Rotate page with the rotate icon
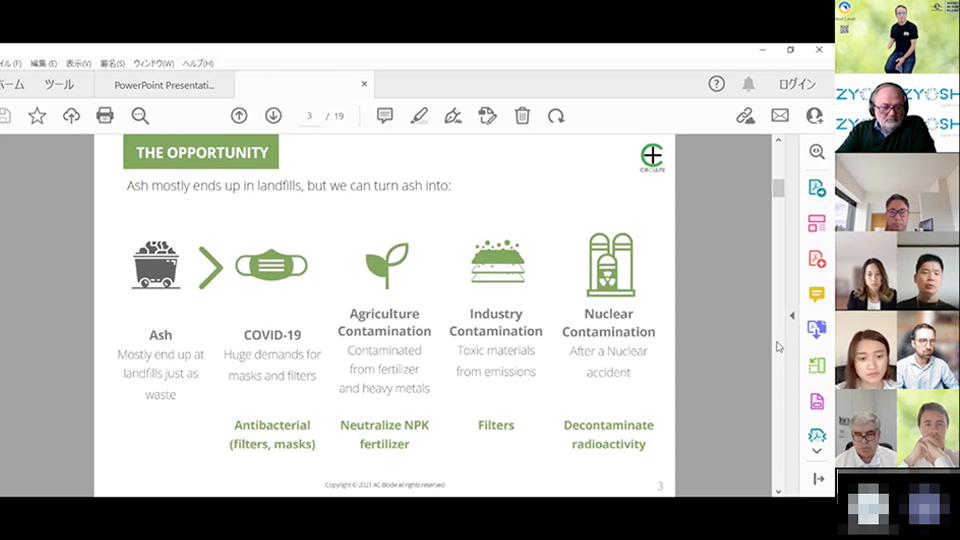 tap(556, 116)
